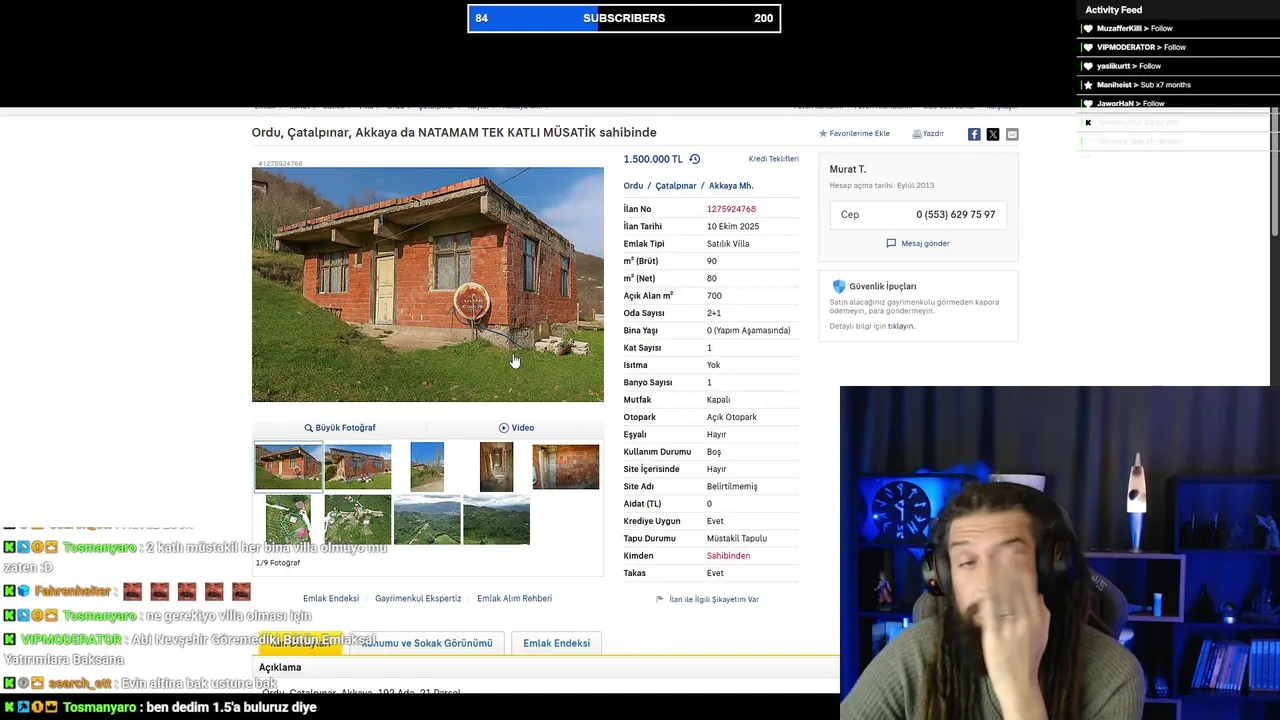
Task: Click the Sahibinden value beside Kimden
Action: 728,556
